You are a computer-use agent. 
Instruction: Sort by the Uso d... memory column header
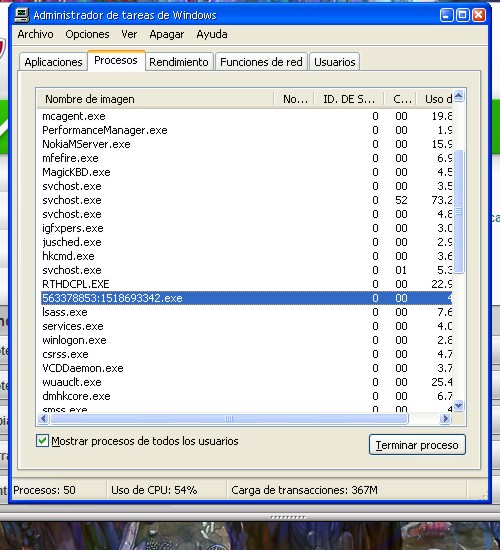click(x=435, y=99)
